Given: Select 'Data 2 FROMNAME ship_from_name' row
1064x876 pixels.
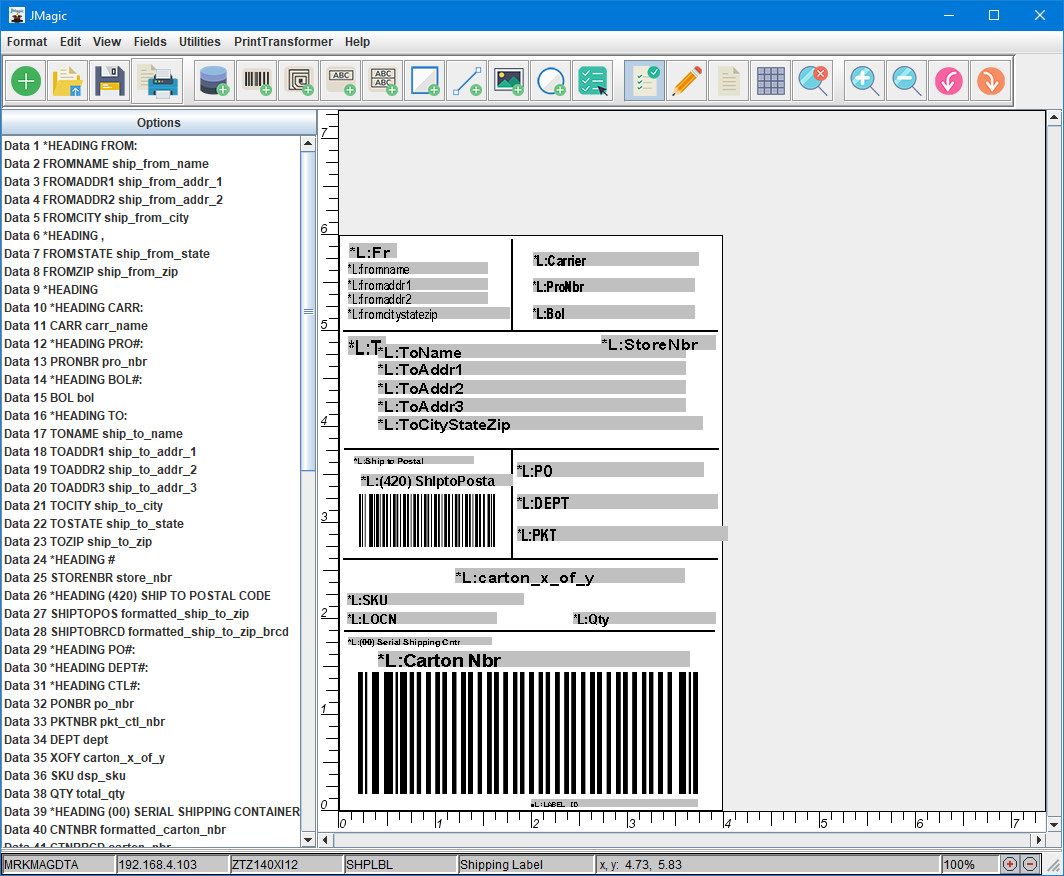Looking at the screenshot, I should coord(151,164).
